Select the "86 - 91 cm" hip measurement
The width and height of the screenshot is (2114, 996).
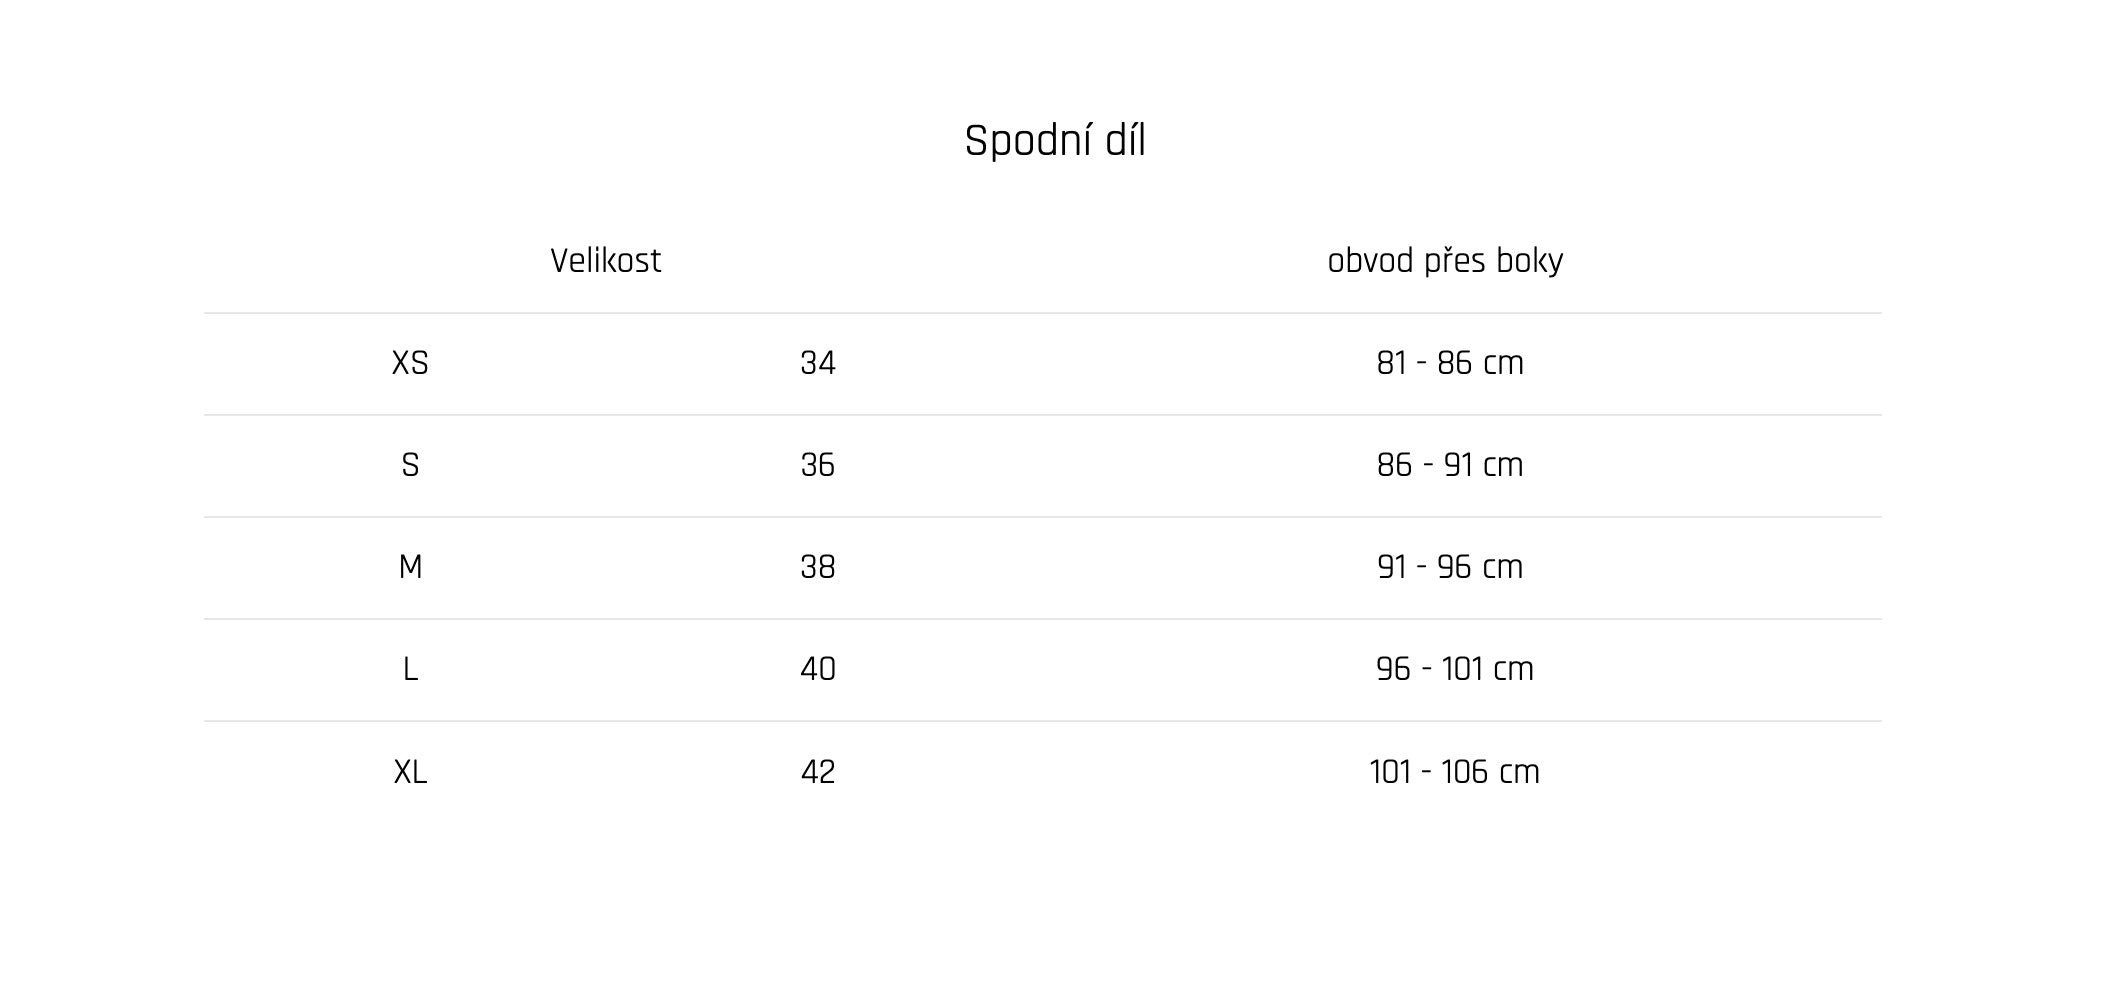tap(1450, 465)
